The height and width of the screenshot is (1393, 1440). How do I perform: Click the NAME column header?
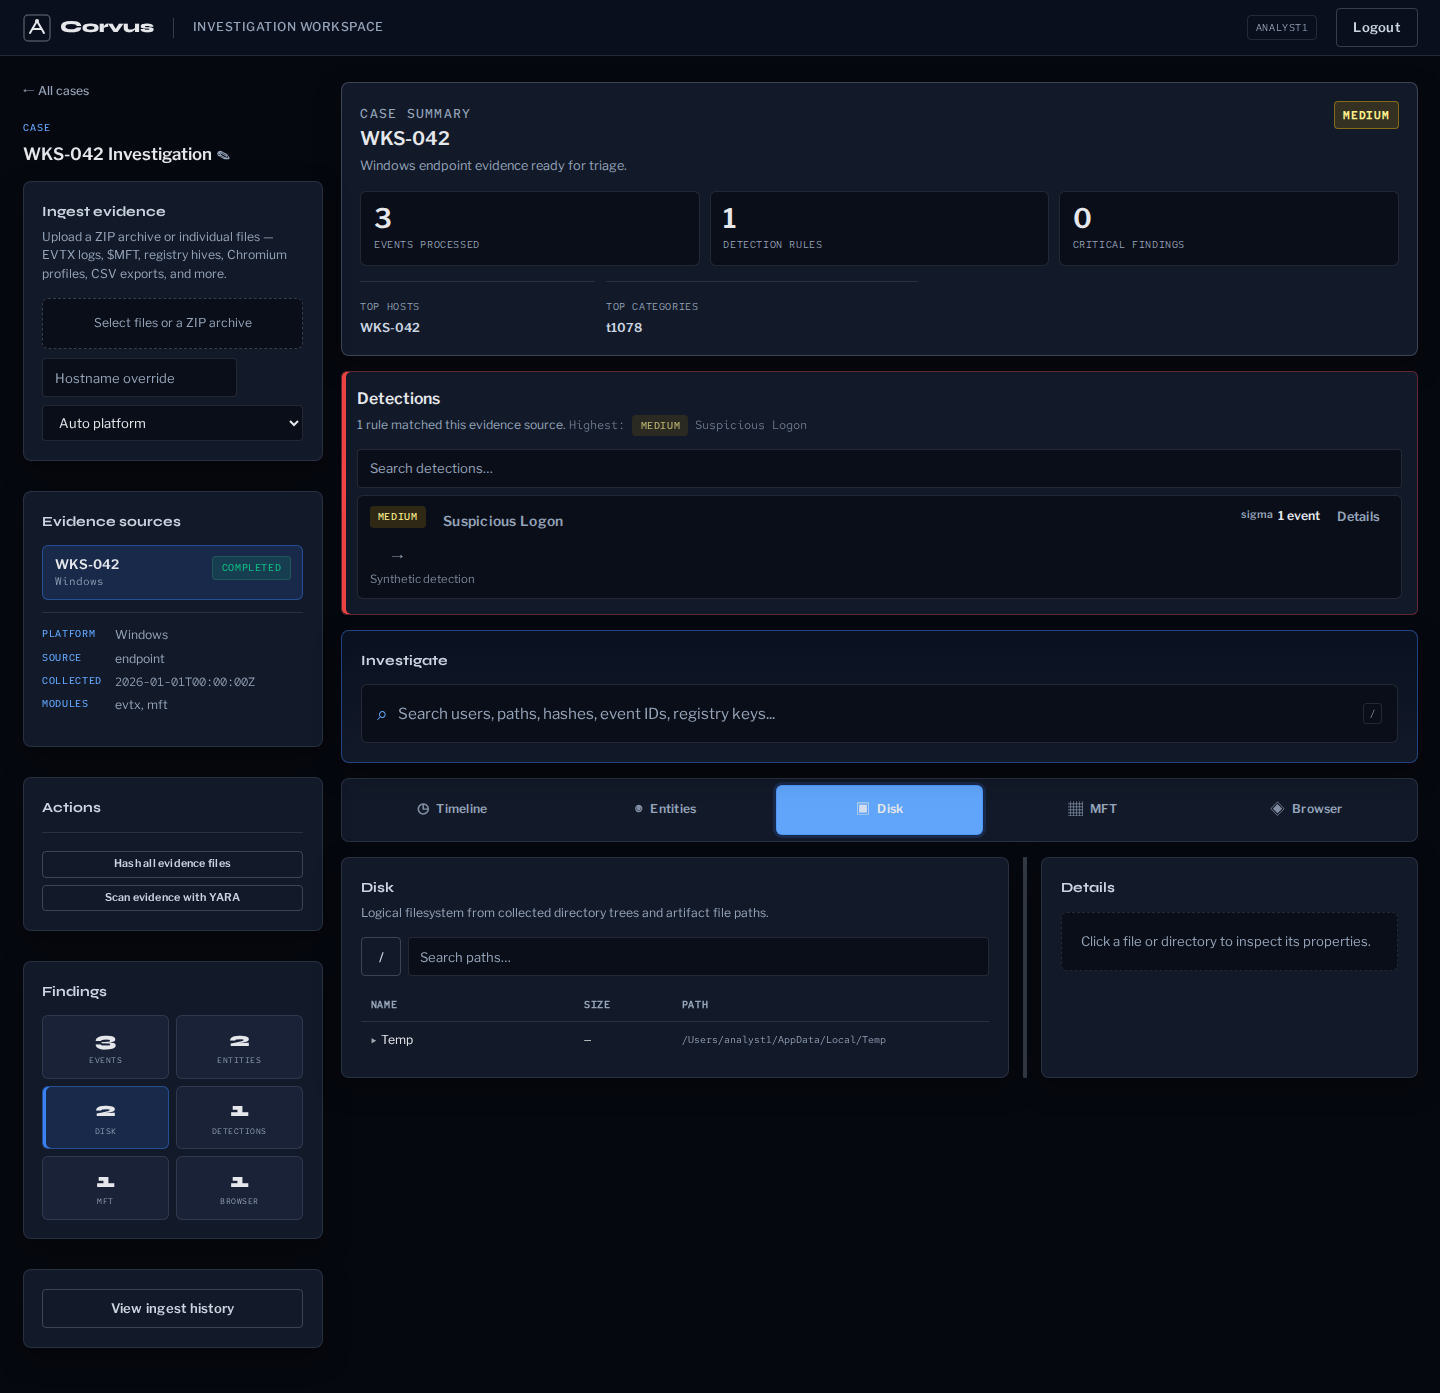click(x=384, y=1005)
